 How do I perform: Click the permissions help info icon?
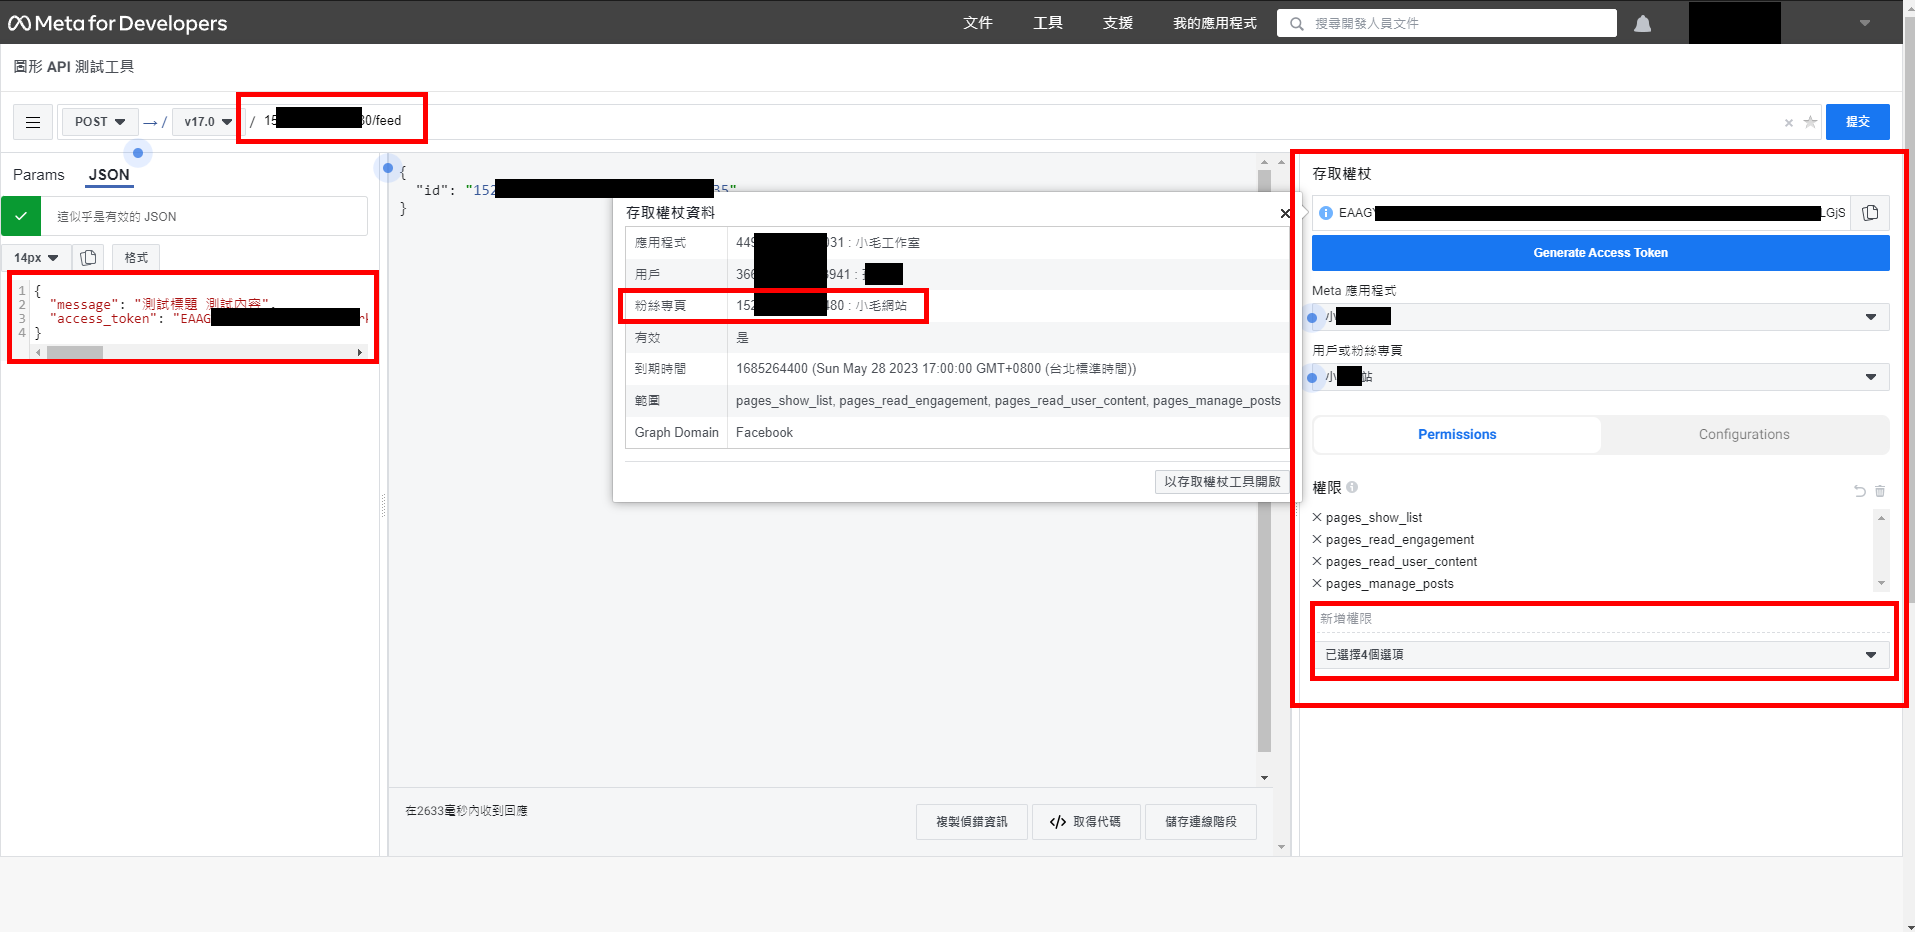(x=1352, y=487)
